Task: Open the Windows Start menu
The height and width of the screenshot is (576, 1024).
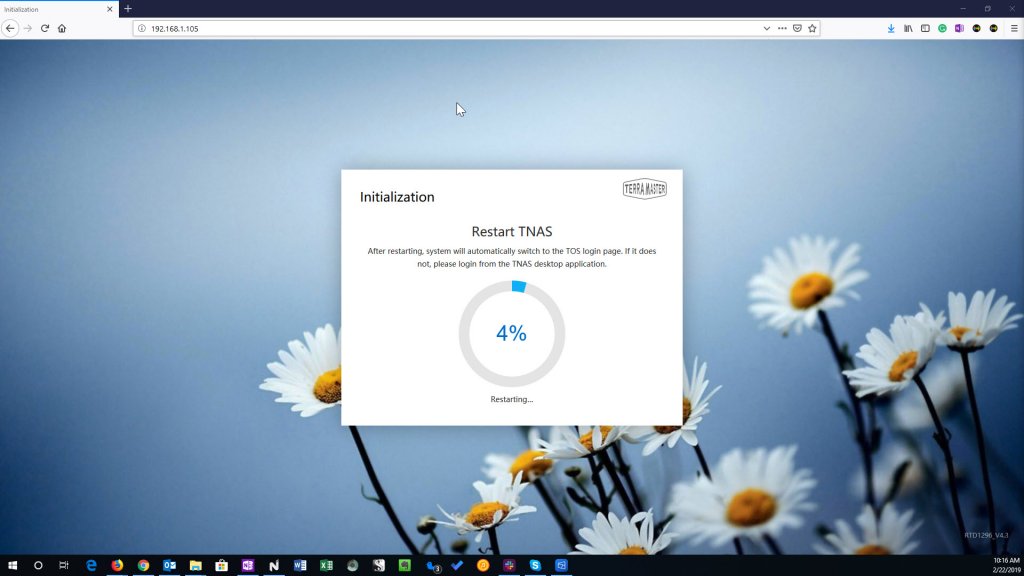Action: [12, 566]
